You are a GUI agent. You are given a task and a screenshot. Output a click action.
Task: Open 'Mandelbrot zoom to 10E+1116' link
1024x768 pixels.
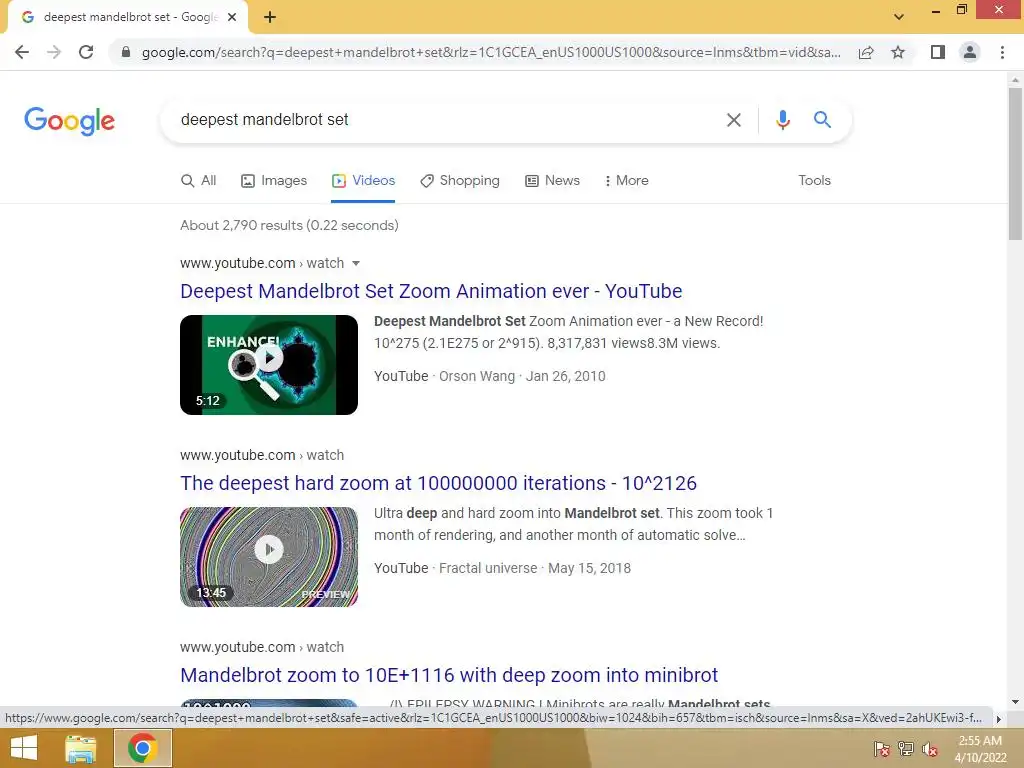tap(449, 675)
